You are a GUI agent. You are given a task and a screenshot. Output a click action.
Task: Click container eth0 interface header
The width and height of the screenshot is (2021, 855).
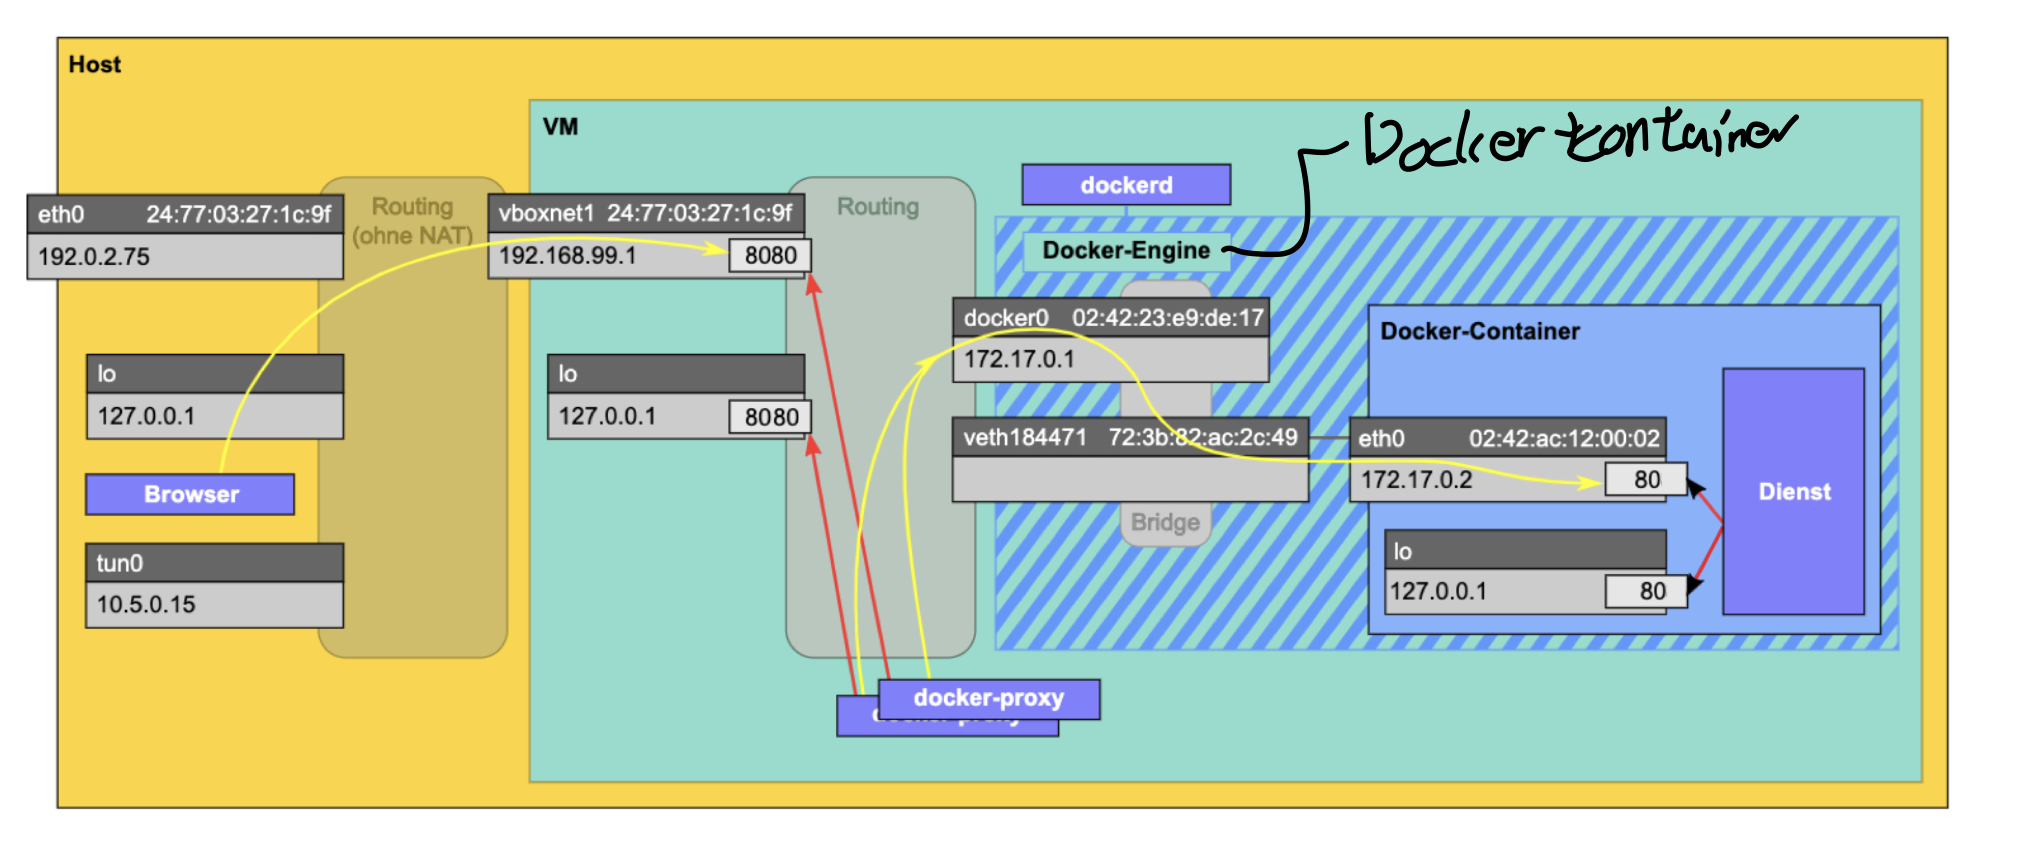click(1508, 438)
